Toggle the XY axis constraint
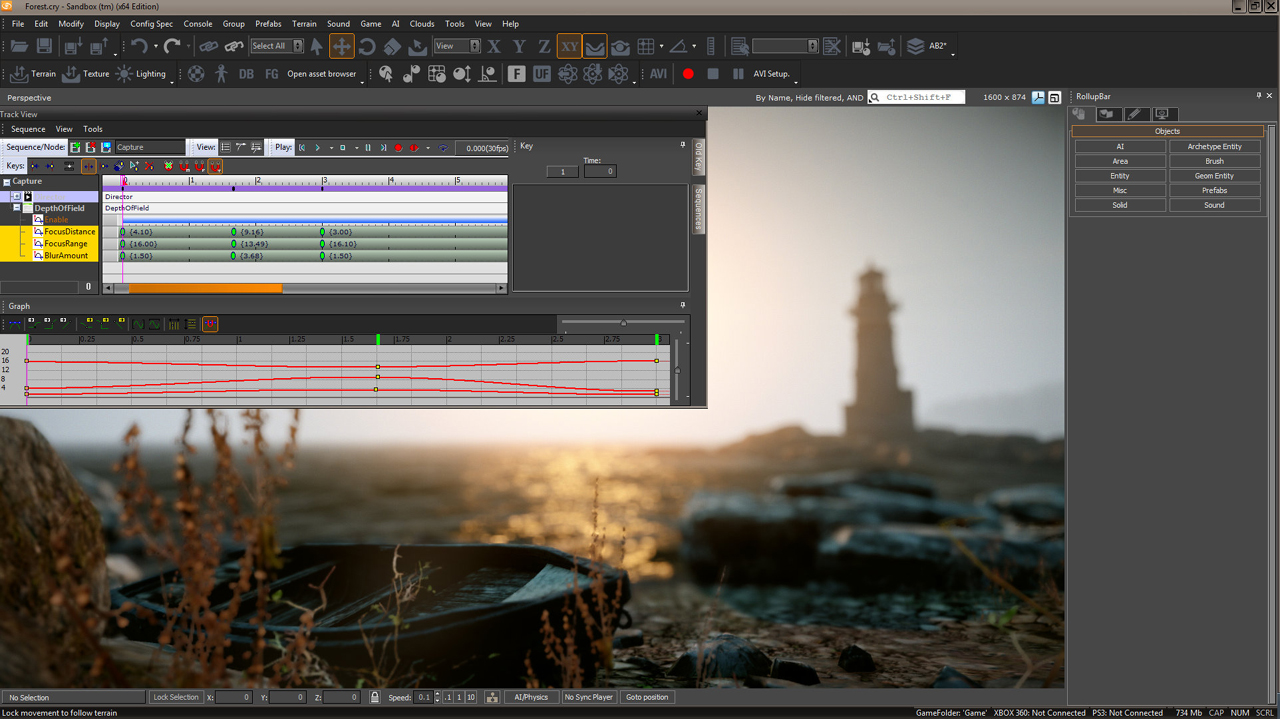This screenshot has width=1280, height=719. pyautogui.click(x=569, y=46)
